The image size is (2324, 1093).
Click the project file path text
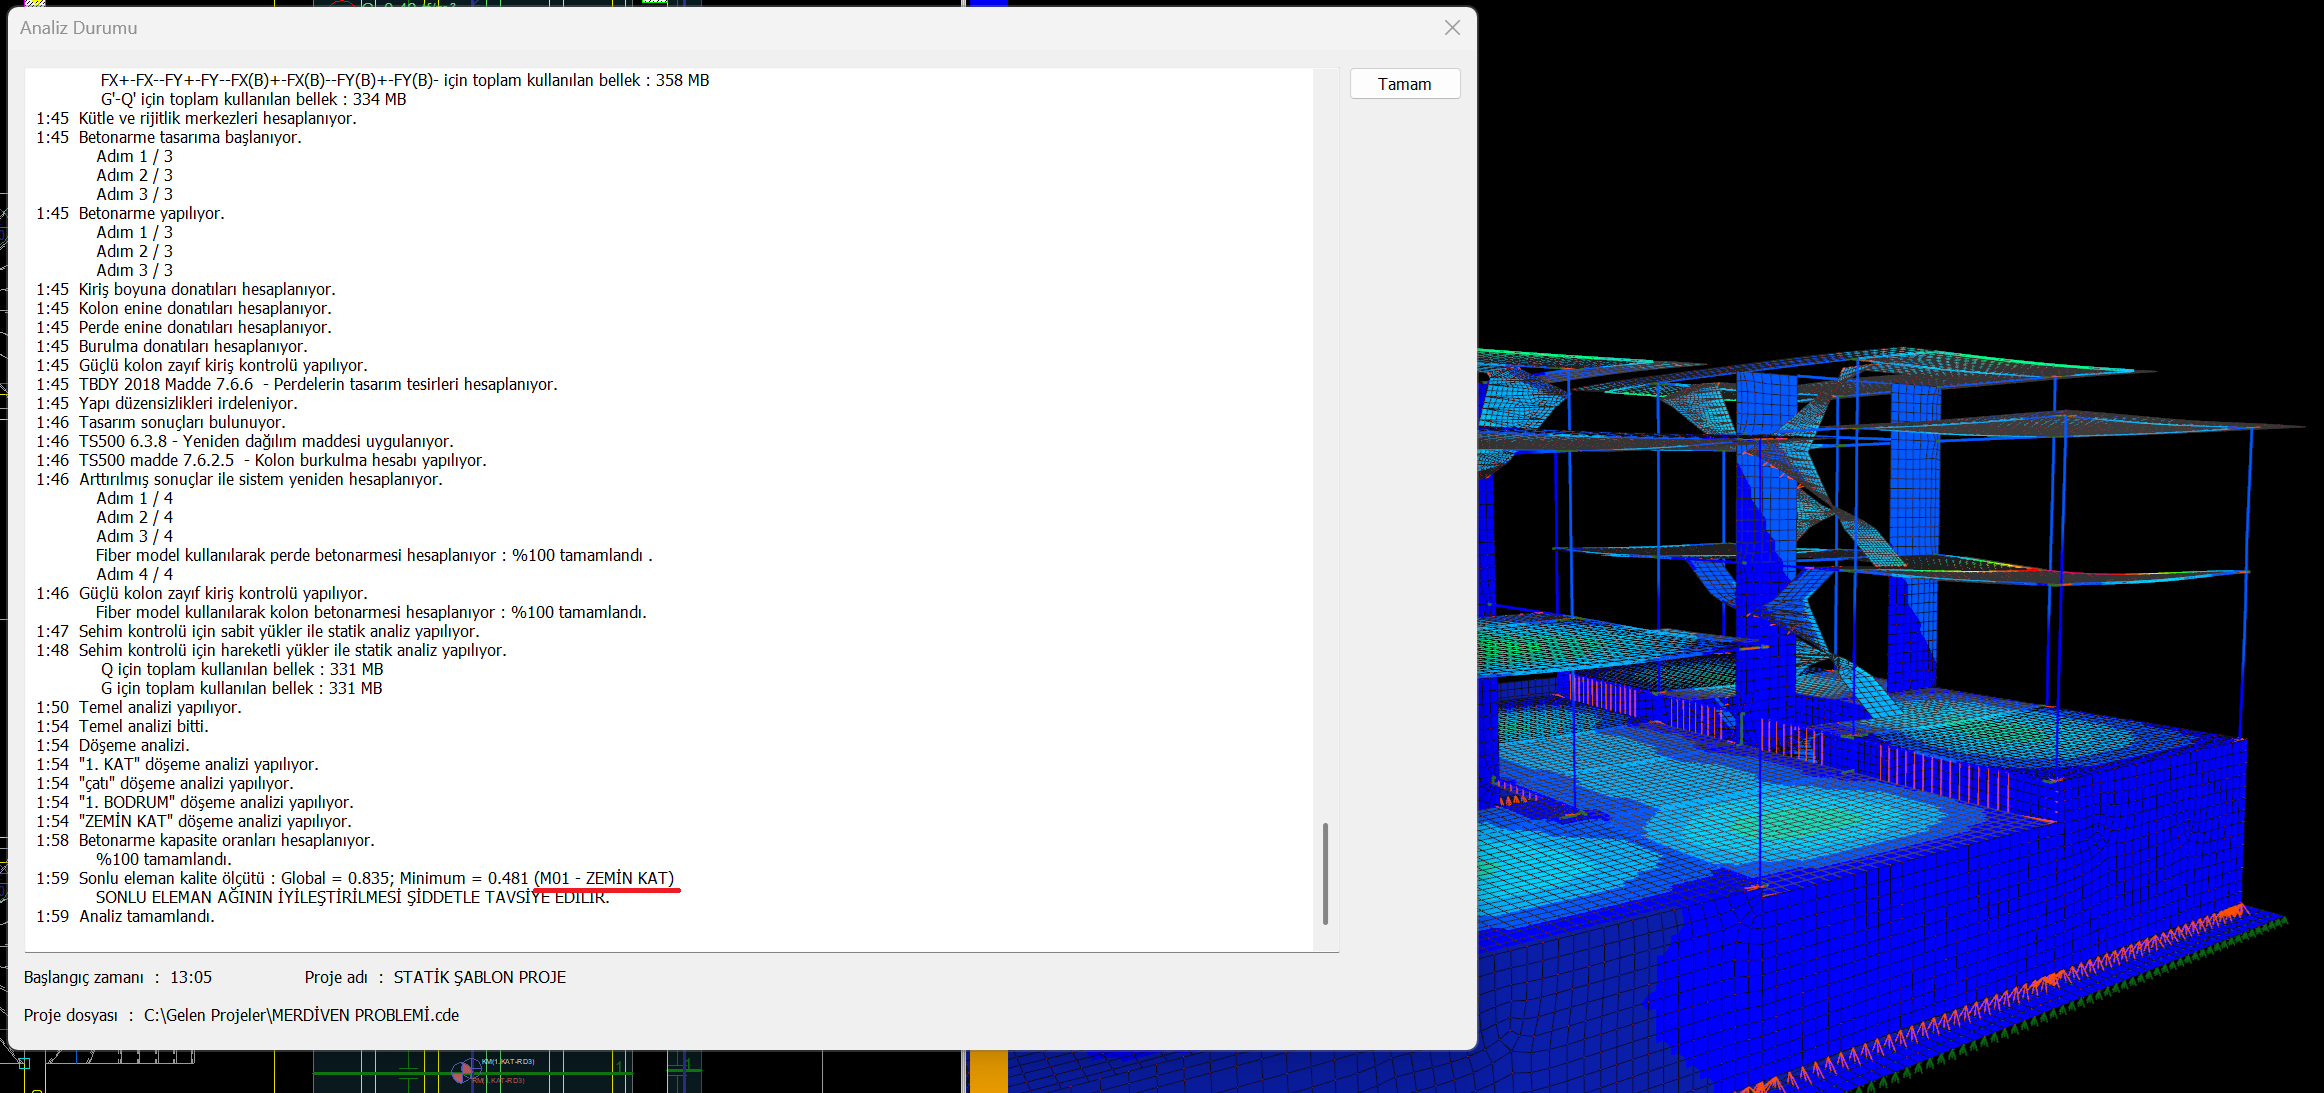click(301, 1015)
